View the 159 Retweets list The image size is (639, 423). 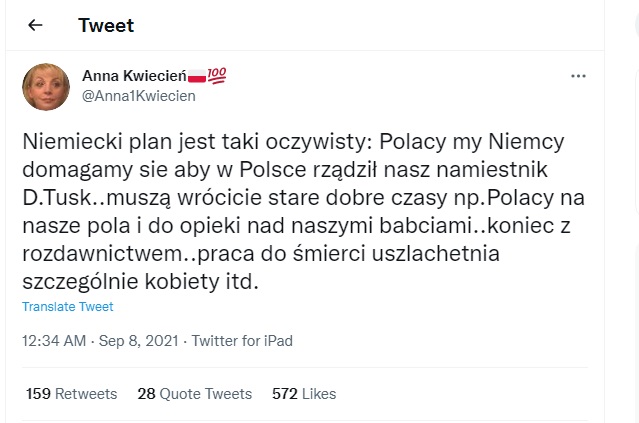[71, 394]
